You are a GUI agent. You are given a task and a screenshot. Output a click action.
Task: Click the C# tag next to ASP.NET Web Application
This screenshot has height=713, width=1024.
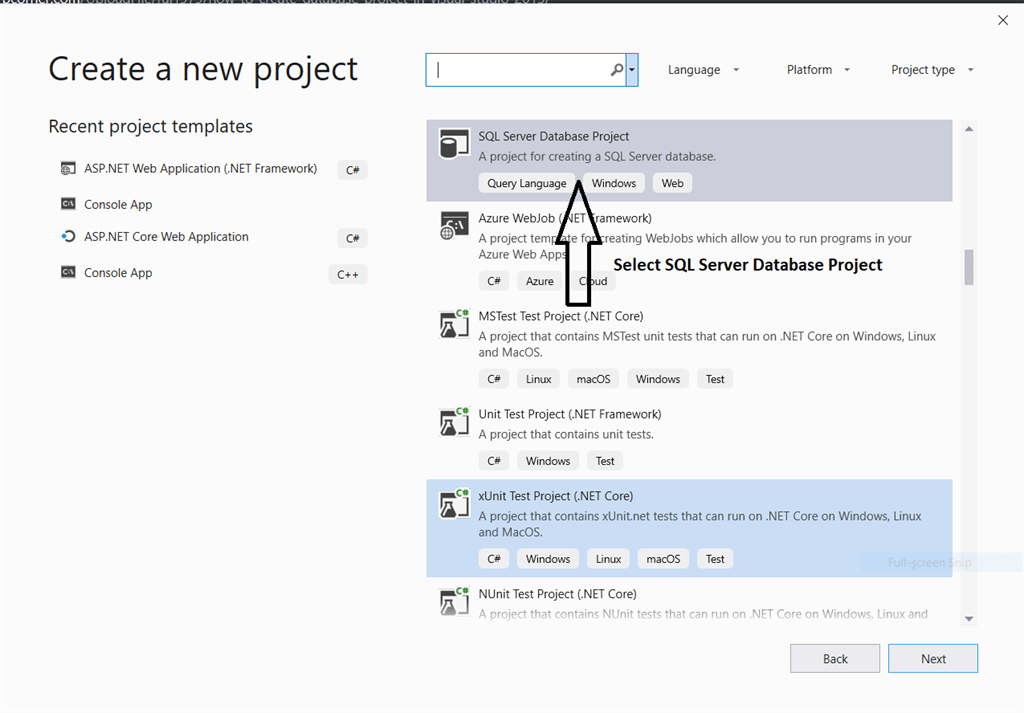coord(352,170)
